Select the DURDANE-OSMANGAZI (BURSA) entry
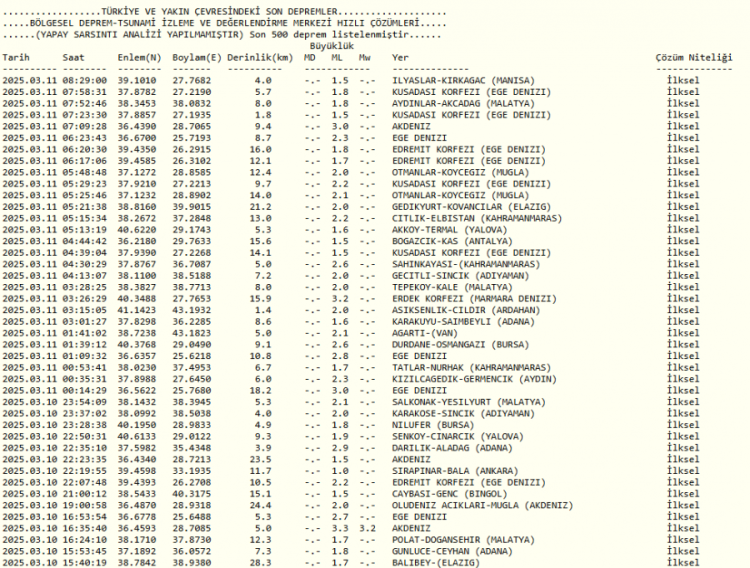Image resolution: width=750 pixels, height=568 pixels. (452, 344)
